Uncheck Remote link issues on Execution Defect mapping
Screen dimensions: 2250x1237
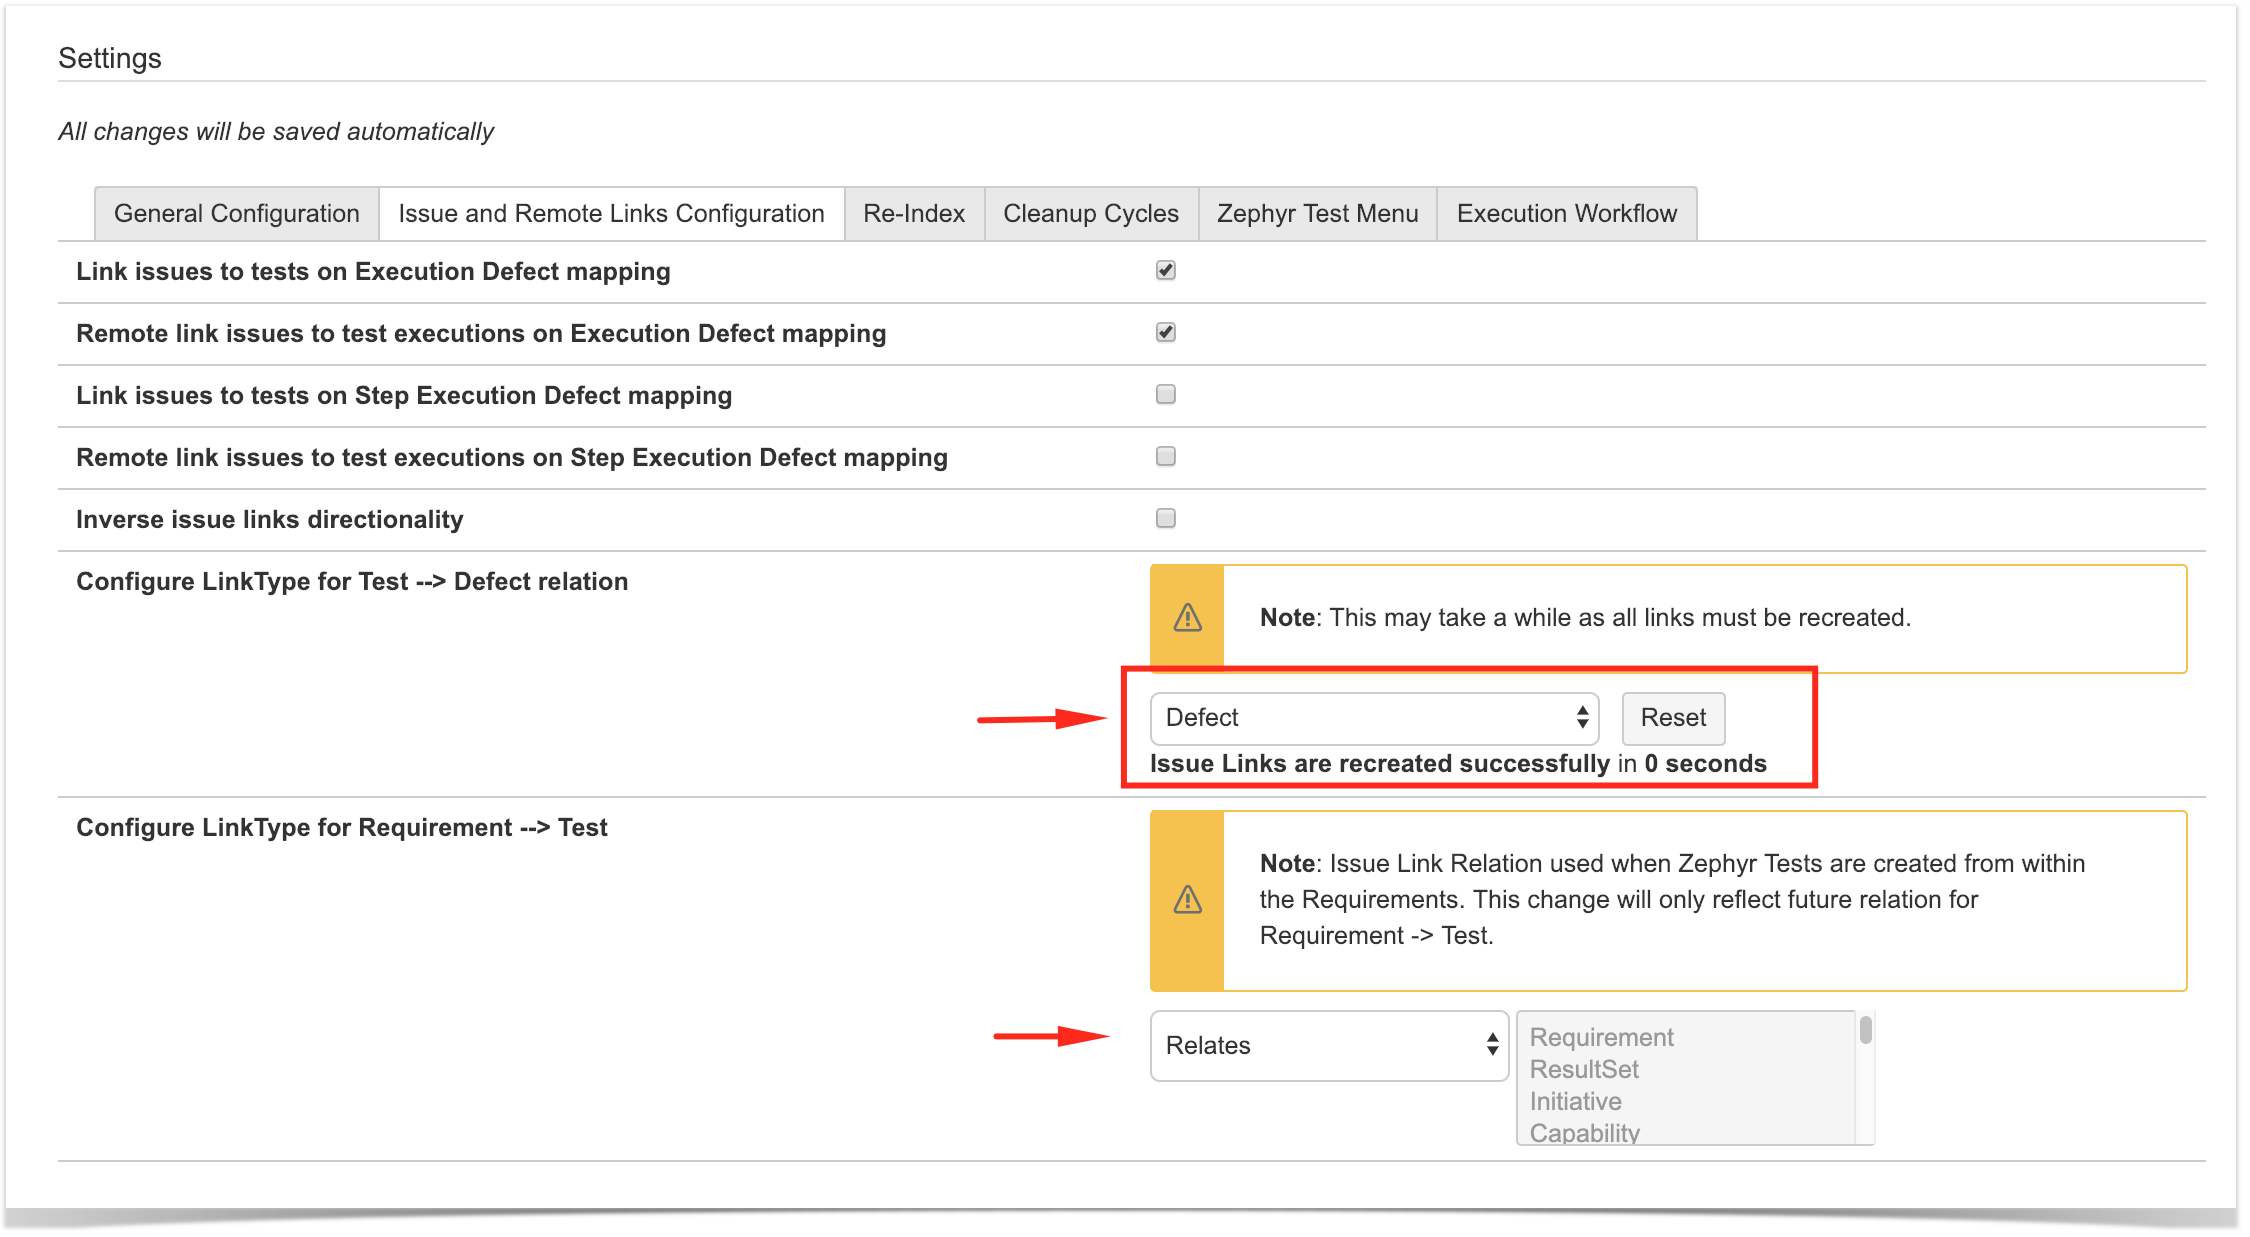tap(1166, 332)
